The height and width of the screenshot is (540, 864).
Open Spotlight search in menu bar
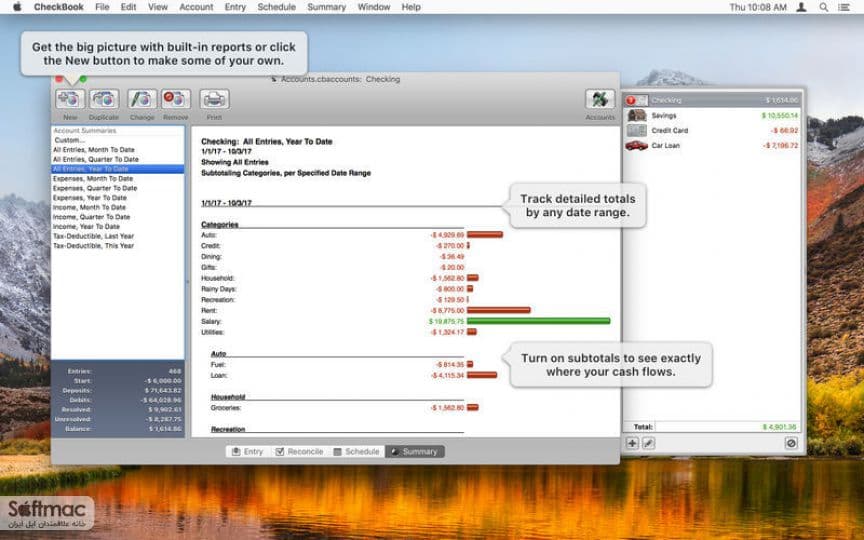pos(823,7)
